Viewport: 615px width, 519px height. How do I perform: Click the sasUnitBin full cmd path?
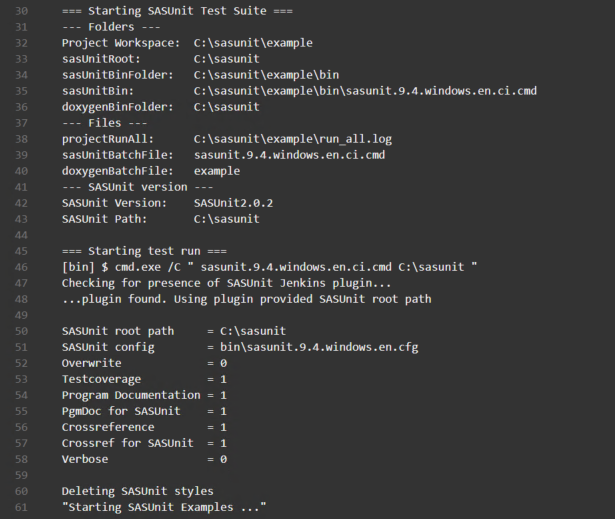point(365,91)
